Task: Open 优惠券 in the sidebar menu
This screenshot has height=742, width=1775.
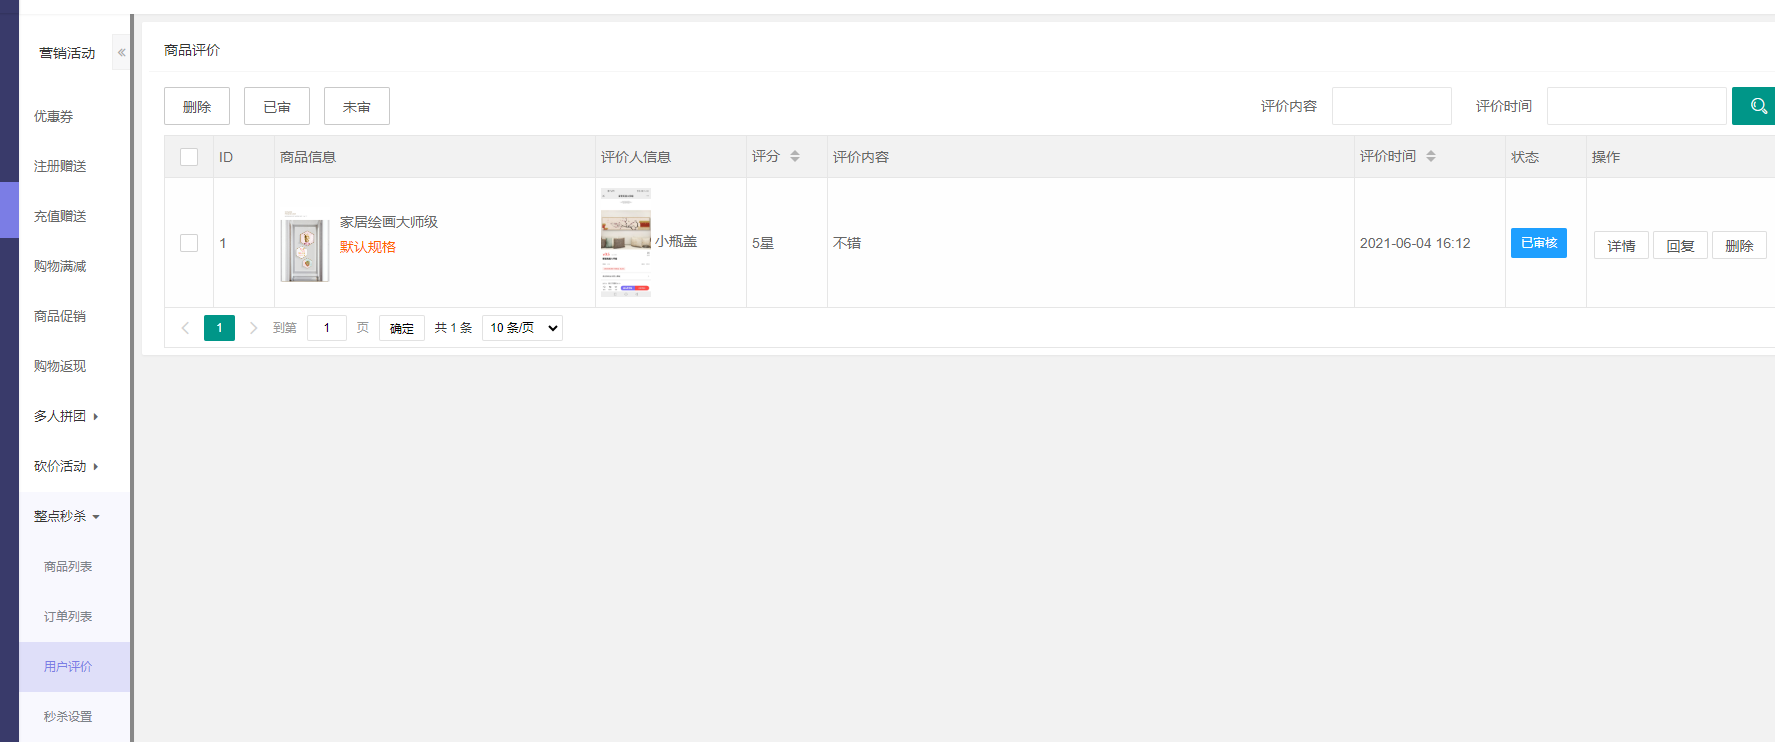Action: 54,116
